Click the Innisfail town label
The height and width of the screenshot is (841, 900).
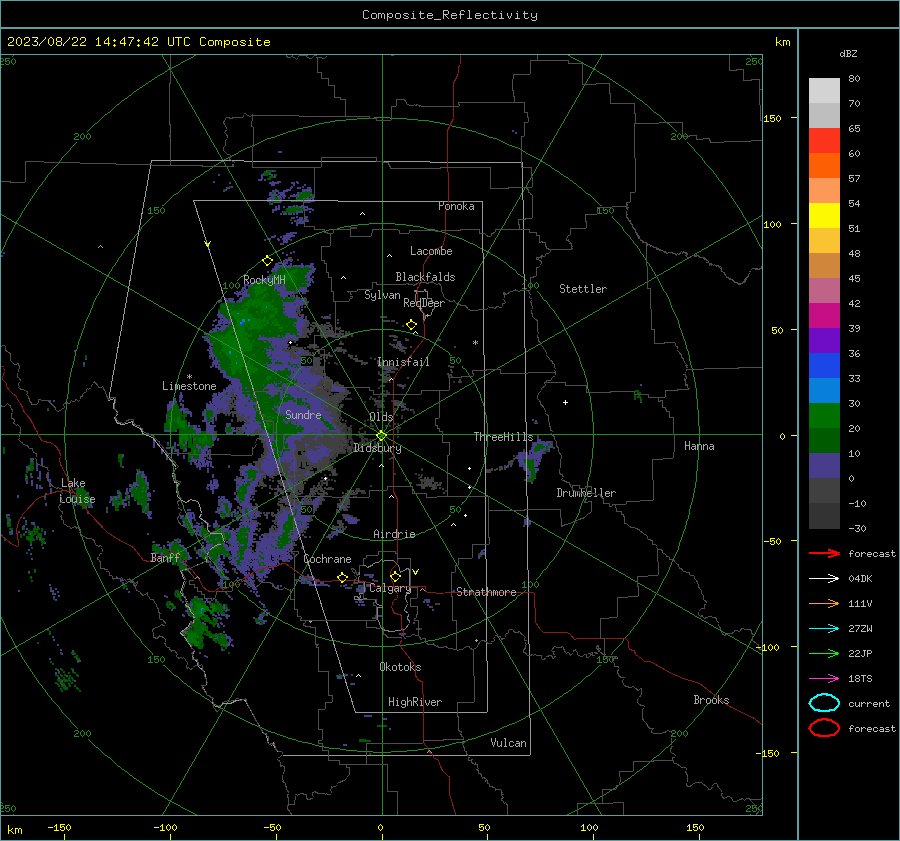tap(403, 362)
